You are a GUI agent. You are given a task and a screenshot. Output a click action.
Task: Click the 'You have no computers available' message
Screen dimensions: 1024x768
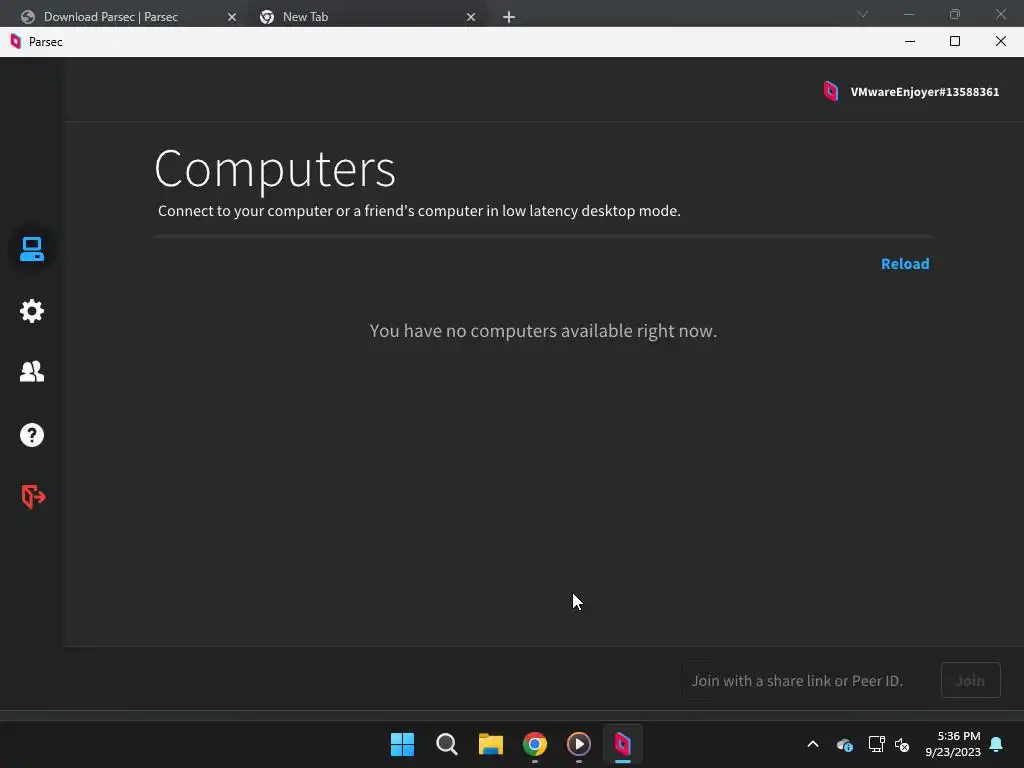tap(543, 331)
